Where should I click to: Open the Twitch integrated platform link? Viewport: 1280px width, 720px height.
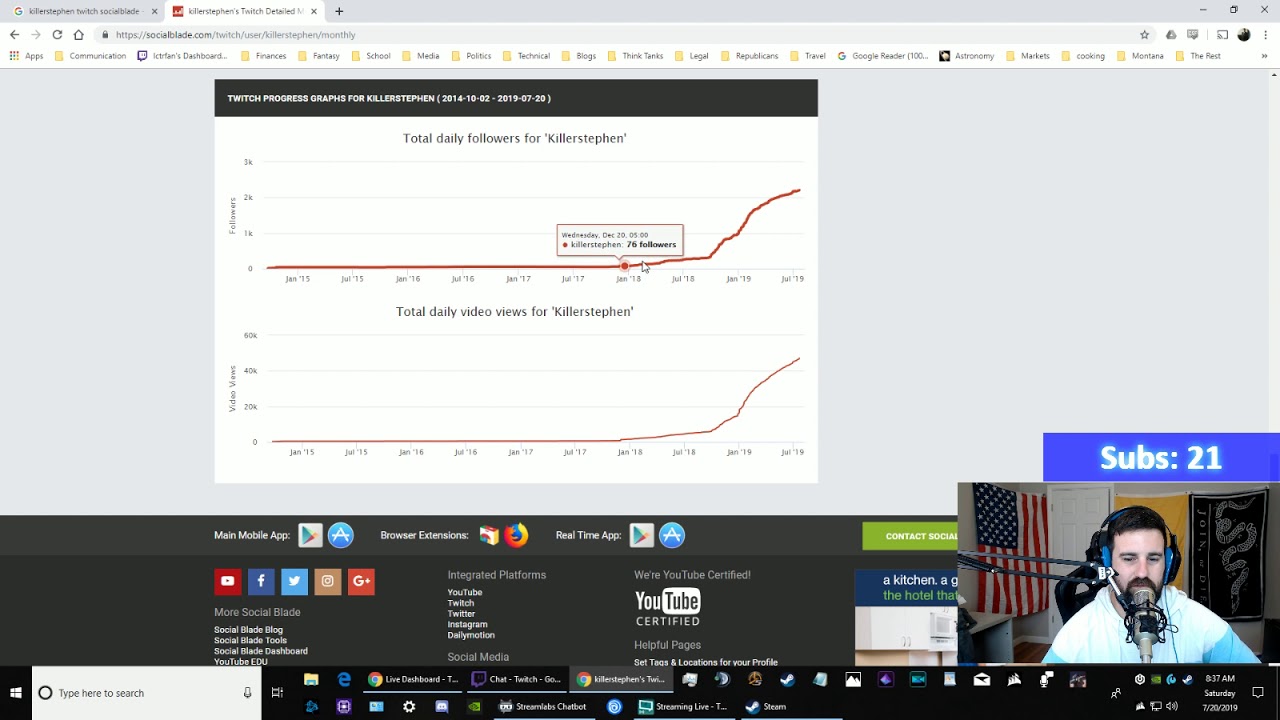[x=461, y=603]
